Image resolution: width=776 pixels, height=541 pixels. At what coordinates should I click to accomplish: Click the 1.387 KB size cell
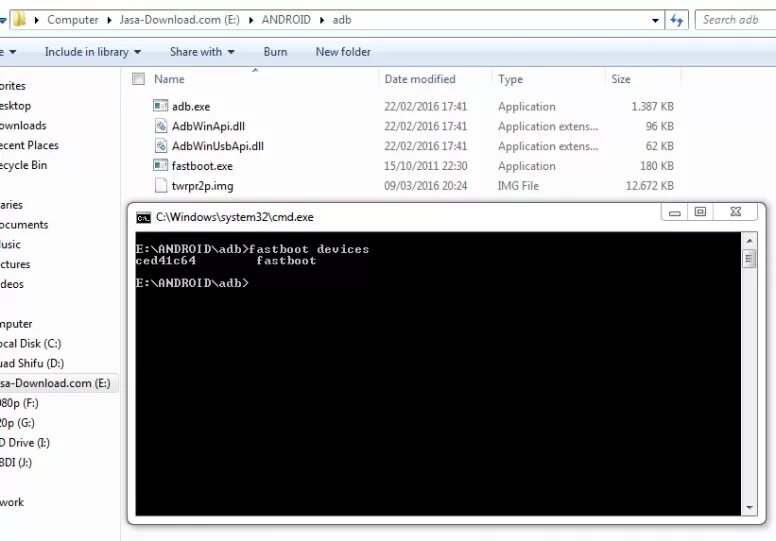tap(652, 106)
